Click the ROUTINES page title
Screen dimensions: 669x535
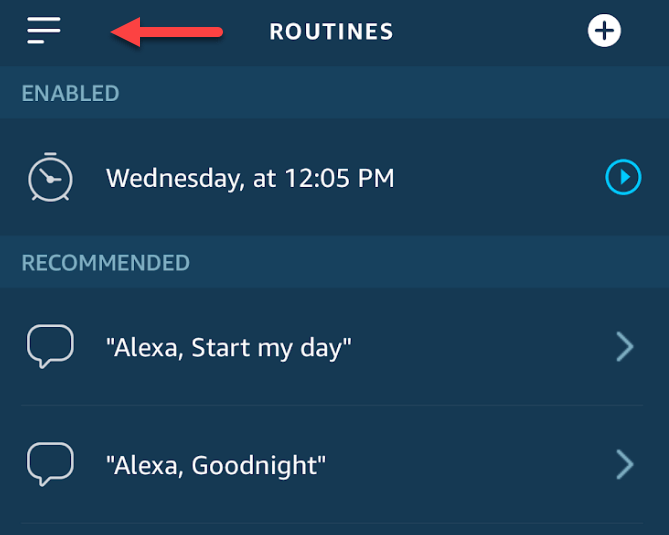click(x=331, y=32)
